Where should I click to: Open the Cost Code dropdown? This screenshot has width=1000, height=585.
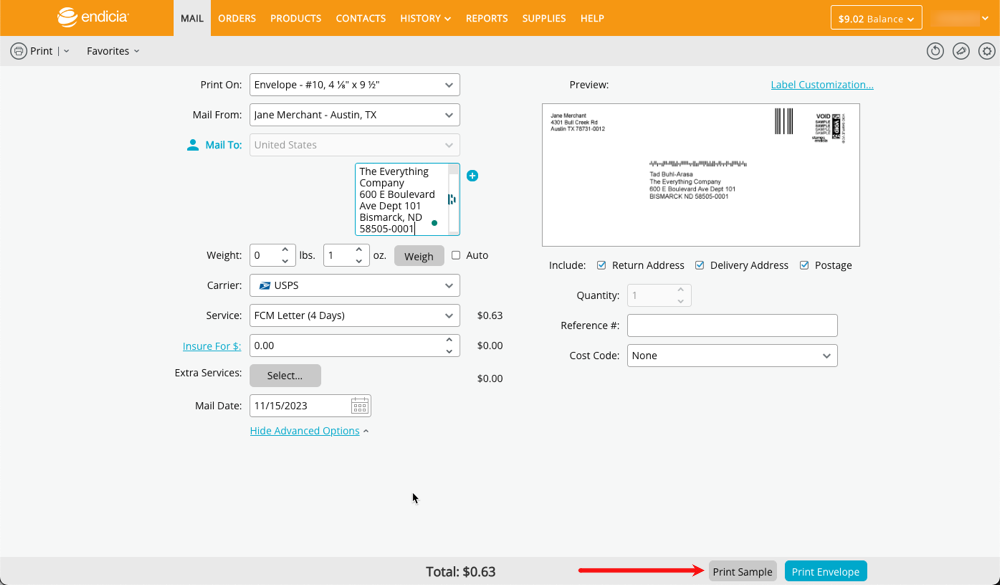[x=732, y=355]
